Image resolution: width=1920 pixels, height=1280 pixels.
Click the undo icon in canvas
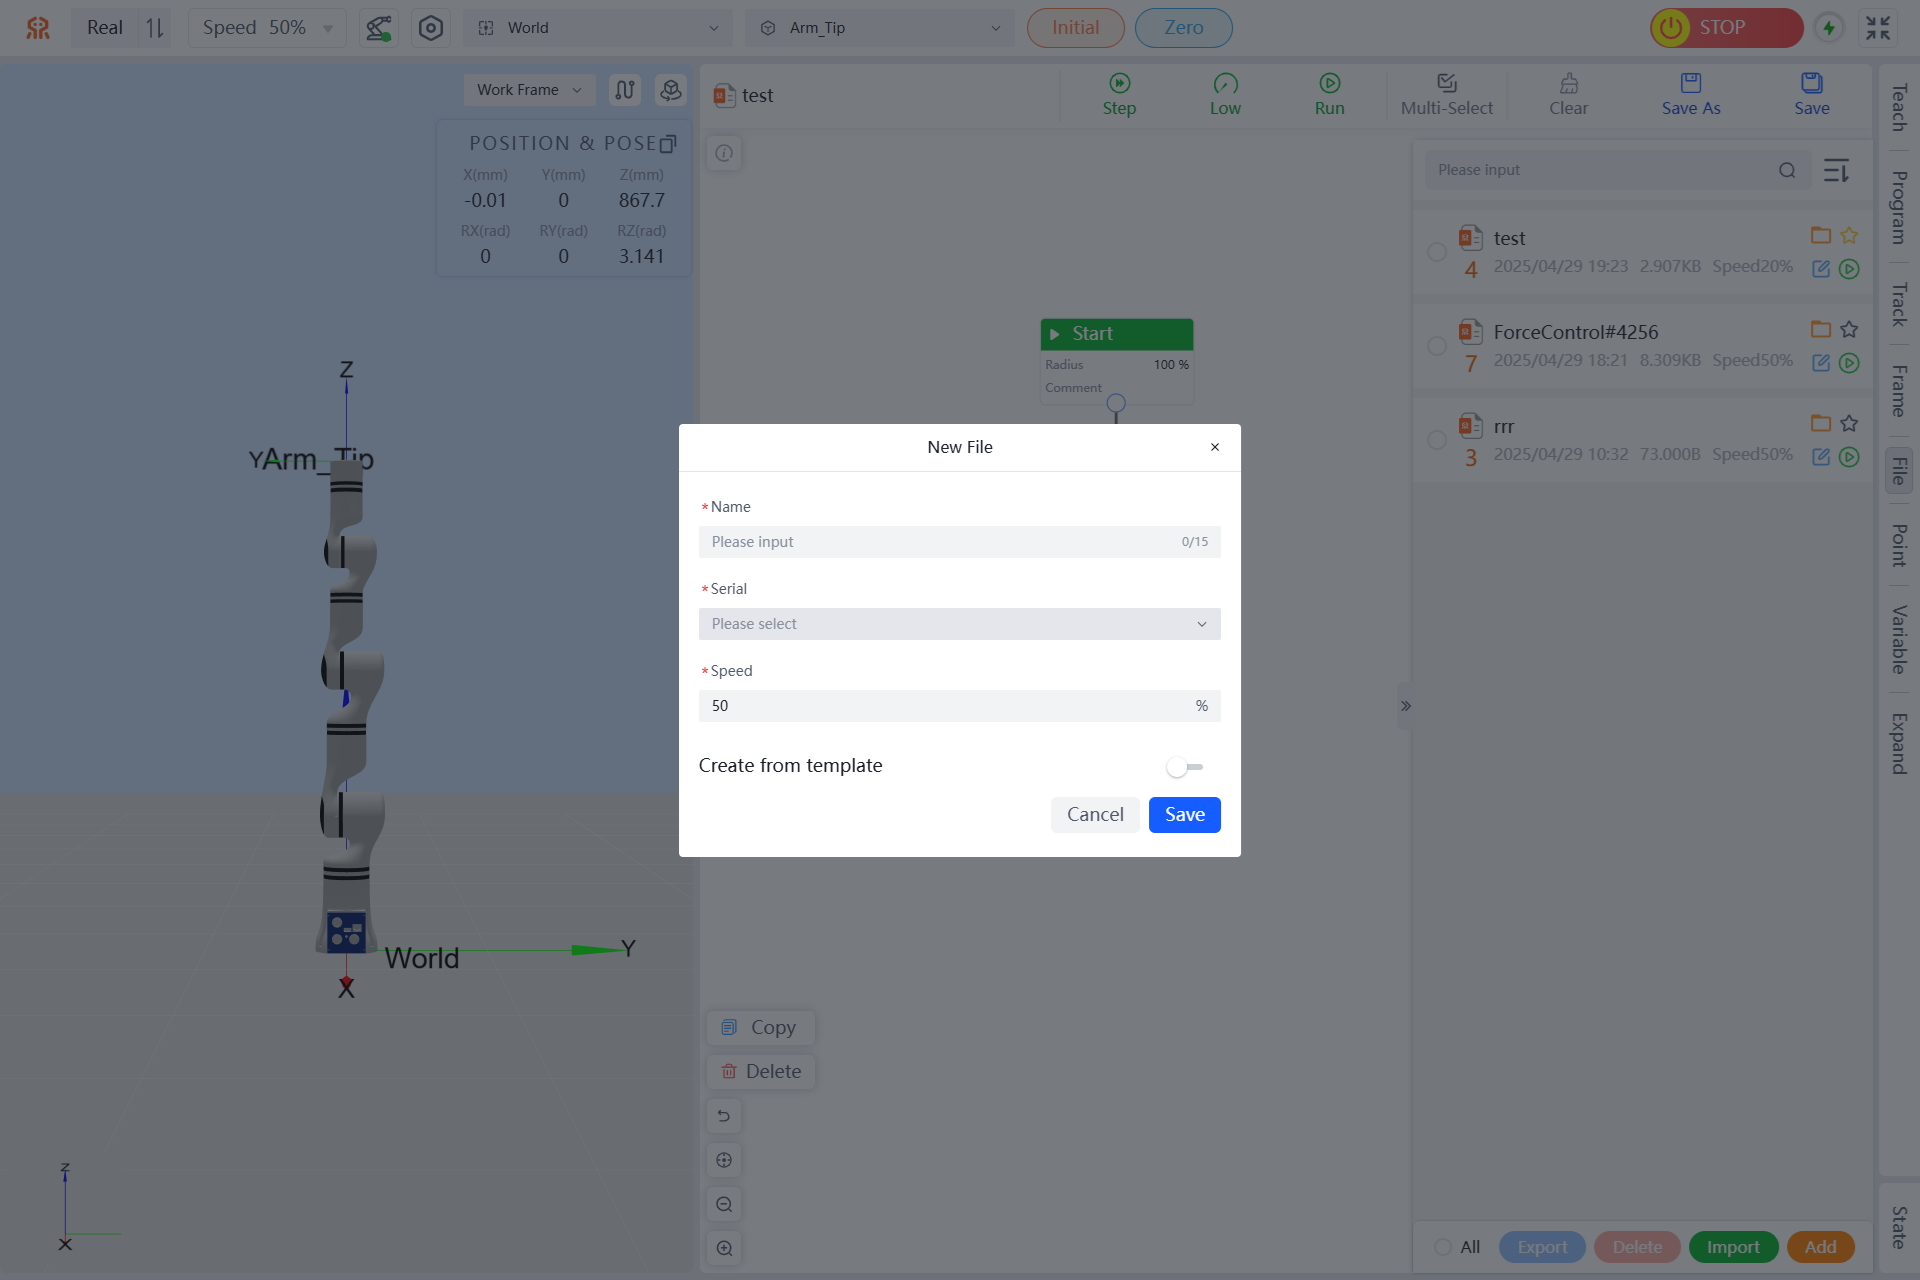click(724, 1116)
